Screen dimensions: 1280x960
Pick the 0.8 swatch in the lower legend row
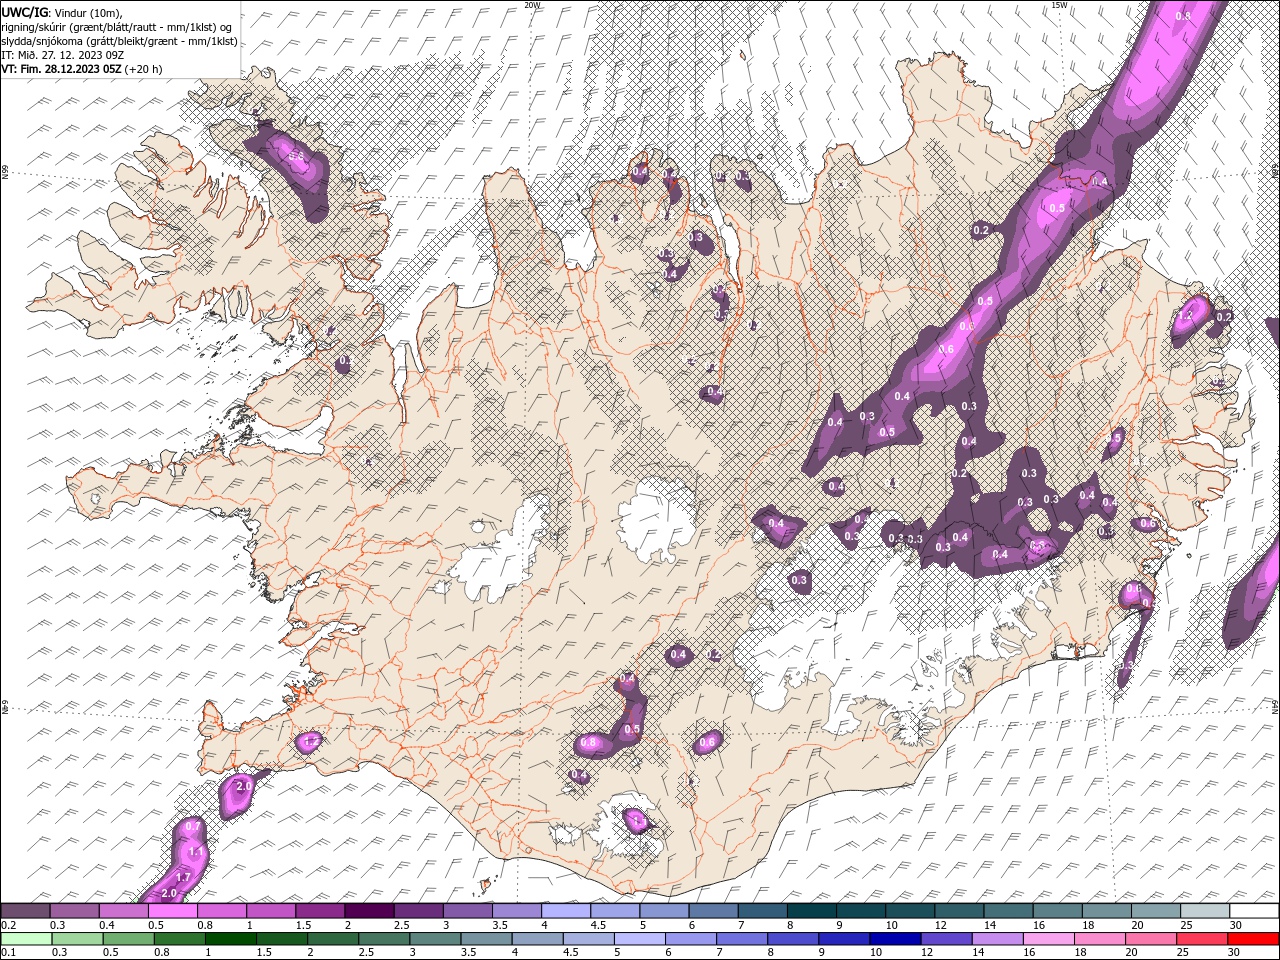click(x=180, y=938)
